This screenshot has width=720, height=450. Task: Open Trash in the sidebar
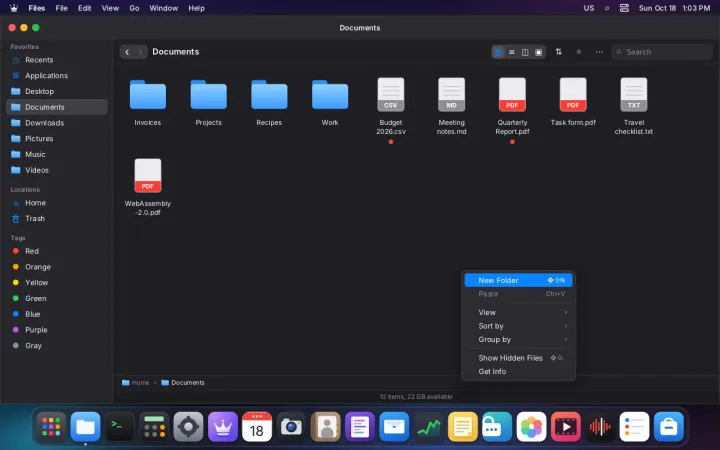coord(57,219)
